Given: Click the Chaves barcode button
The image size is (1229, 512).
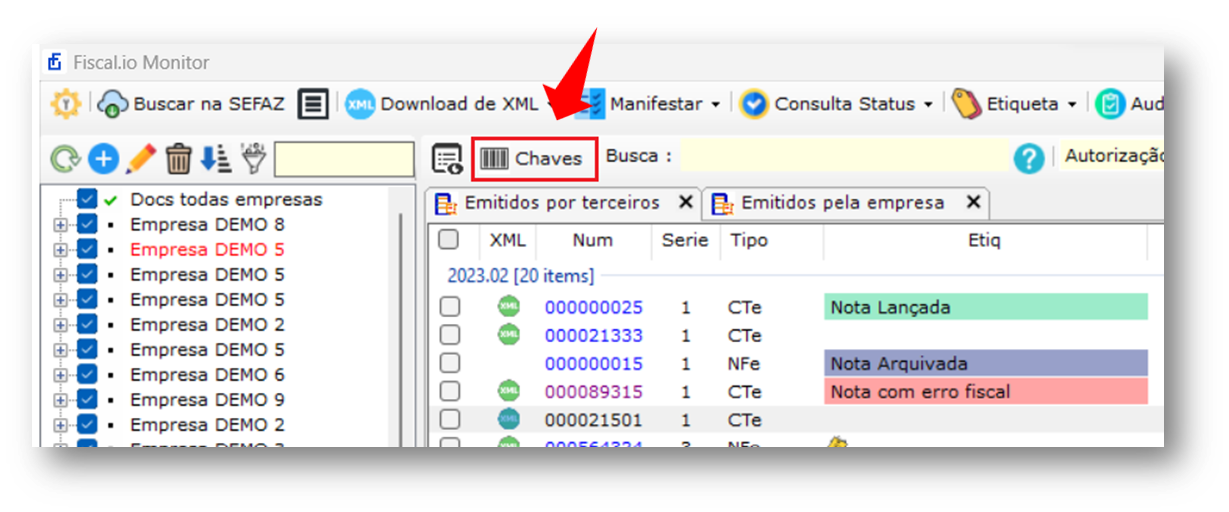Looking at the screenshot, I should coord(534,159).
